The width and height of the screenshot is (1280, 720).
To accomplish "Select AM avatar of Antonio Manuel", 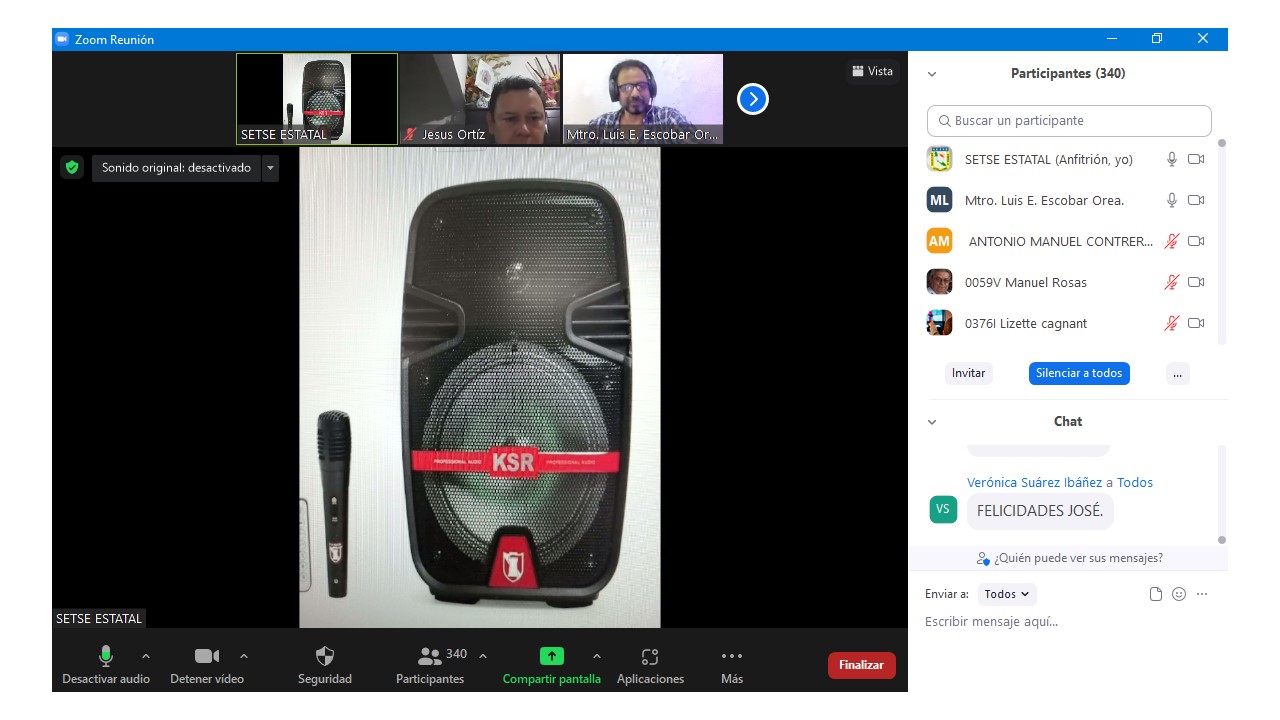I will 939,241.
